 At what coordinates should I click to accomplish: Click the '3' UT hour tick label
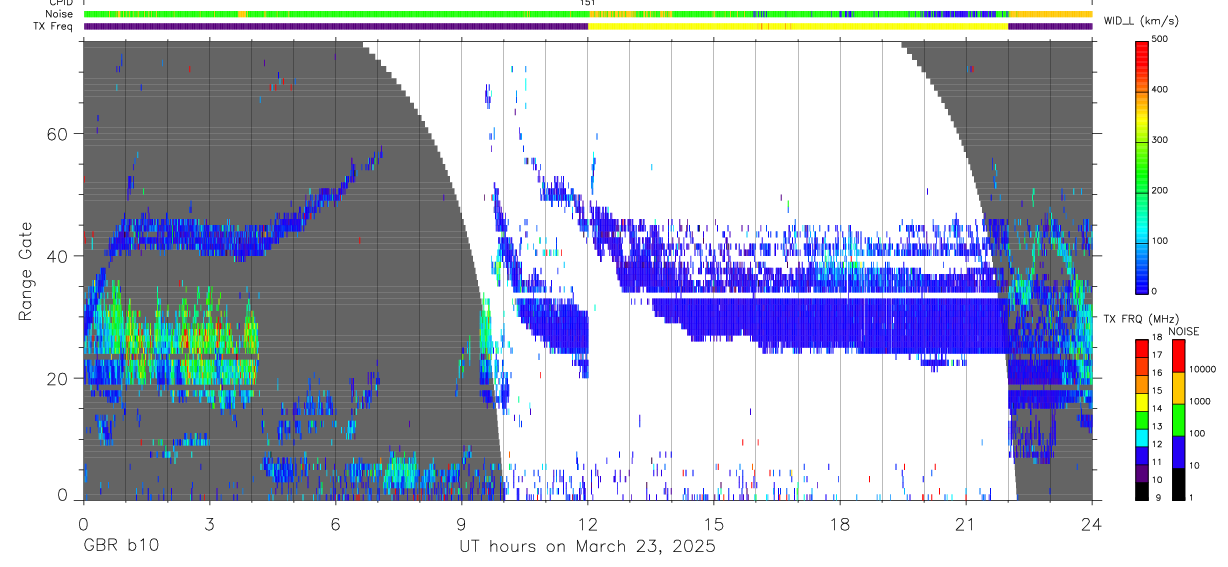coord(209,524)
